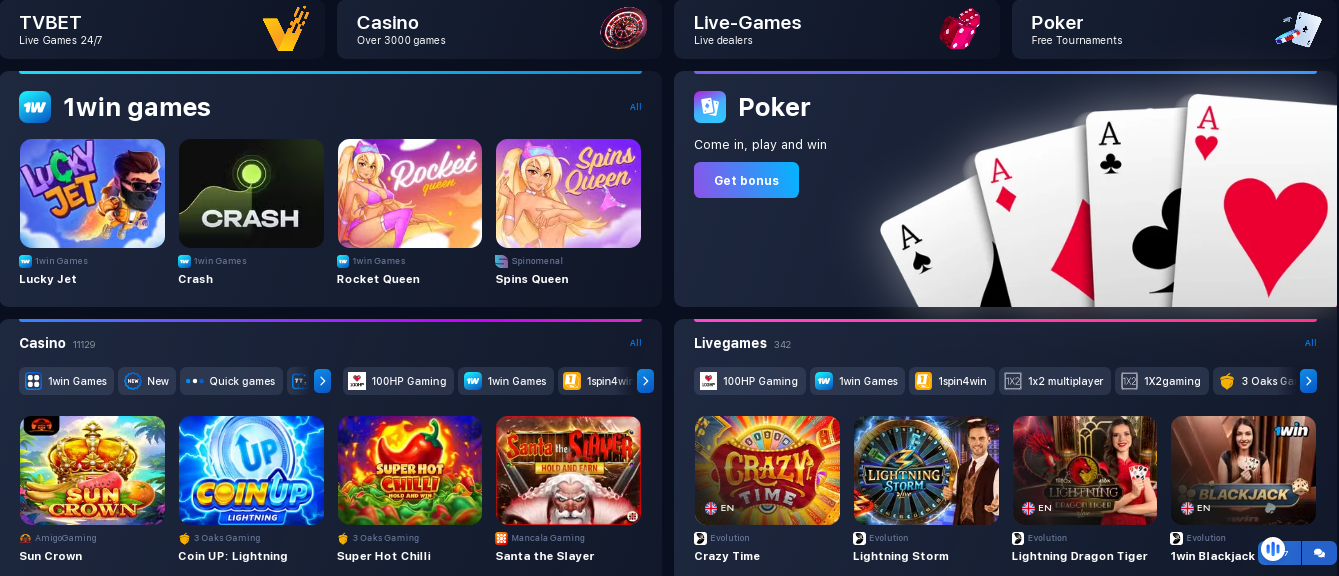Click the Poker cards icon in header
This screenshot has width=1339, height=576.
coord(1298,29)
